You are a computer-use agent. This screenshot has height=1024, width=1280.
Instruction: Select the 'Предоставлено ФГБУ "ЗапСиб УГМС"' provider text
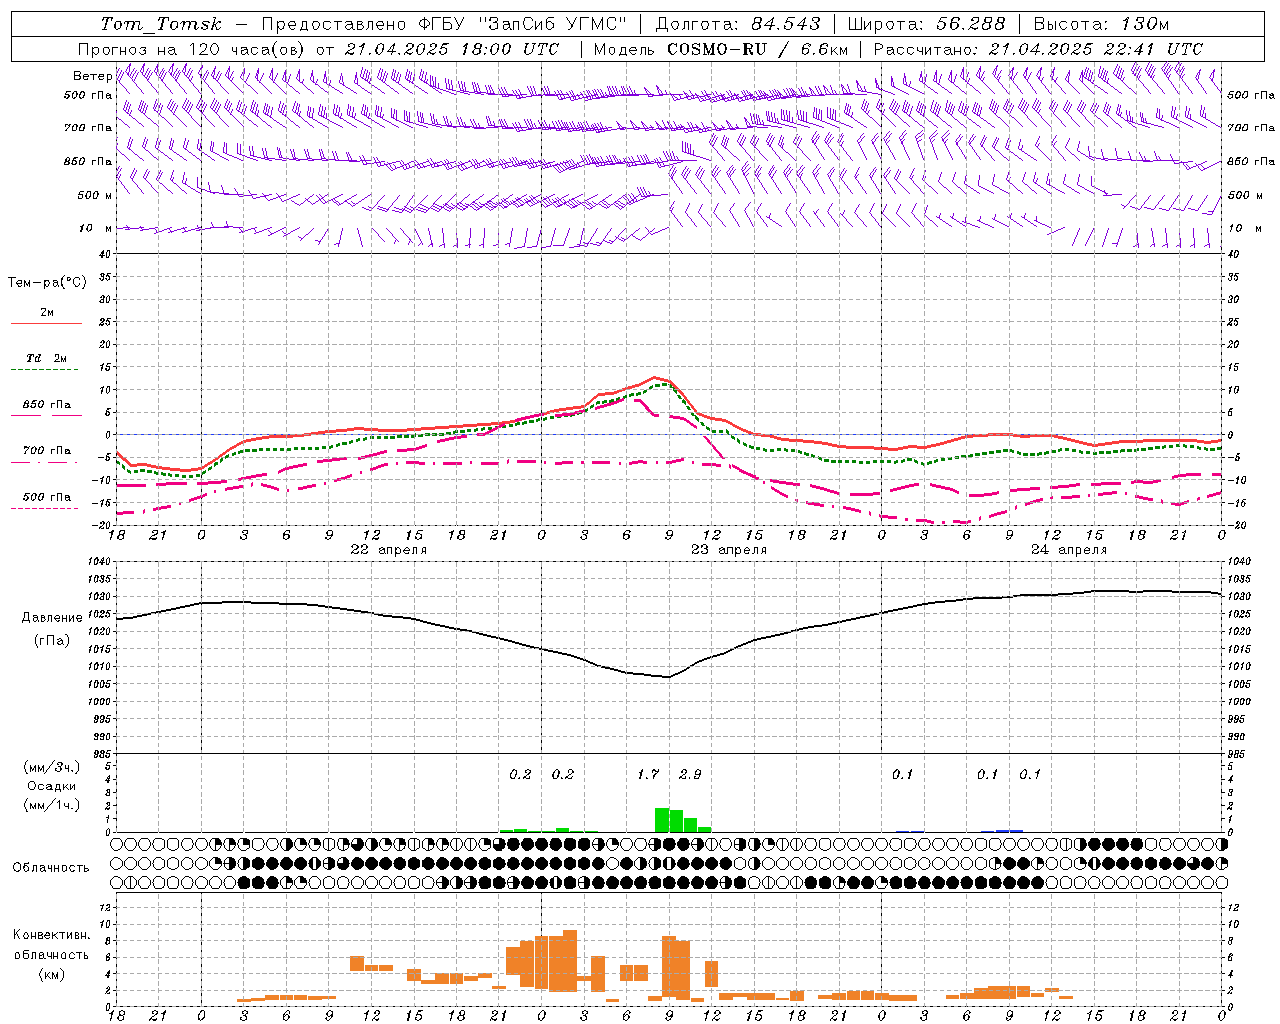coord(444,24)
